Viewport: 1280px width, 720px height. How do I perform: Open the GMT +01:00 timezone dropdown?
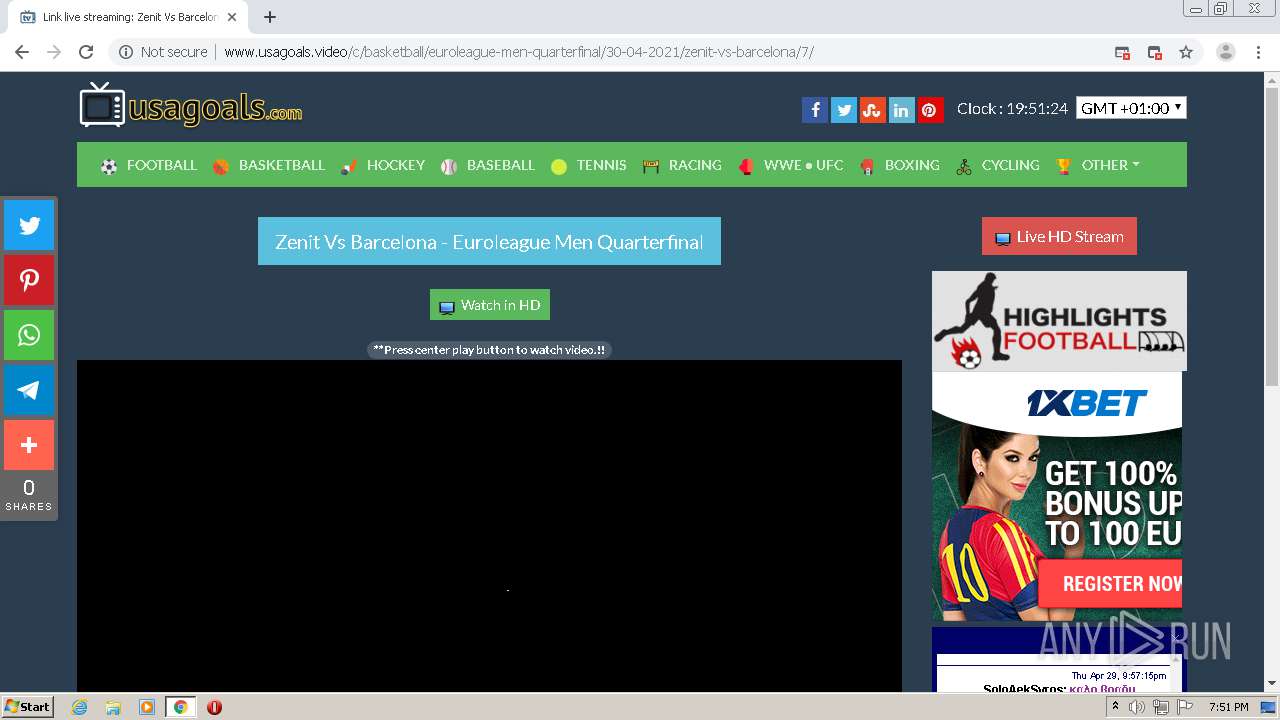(x=1131, y=108)
